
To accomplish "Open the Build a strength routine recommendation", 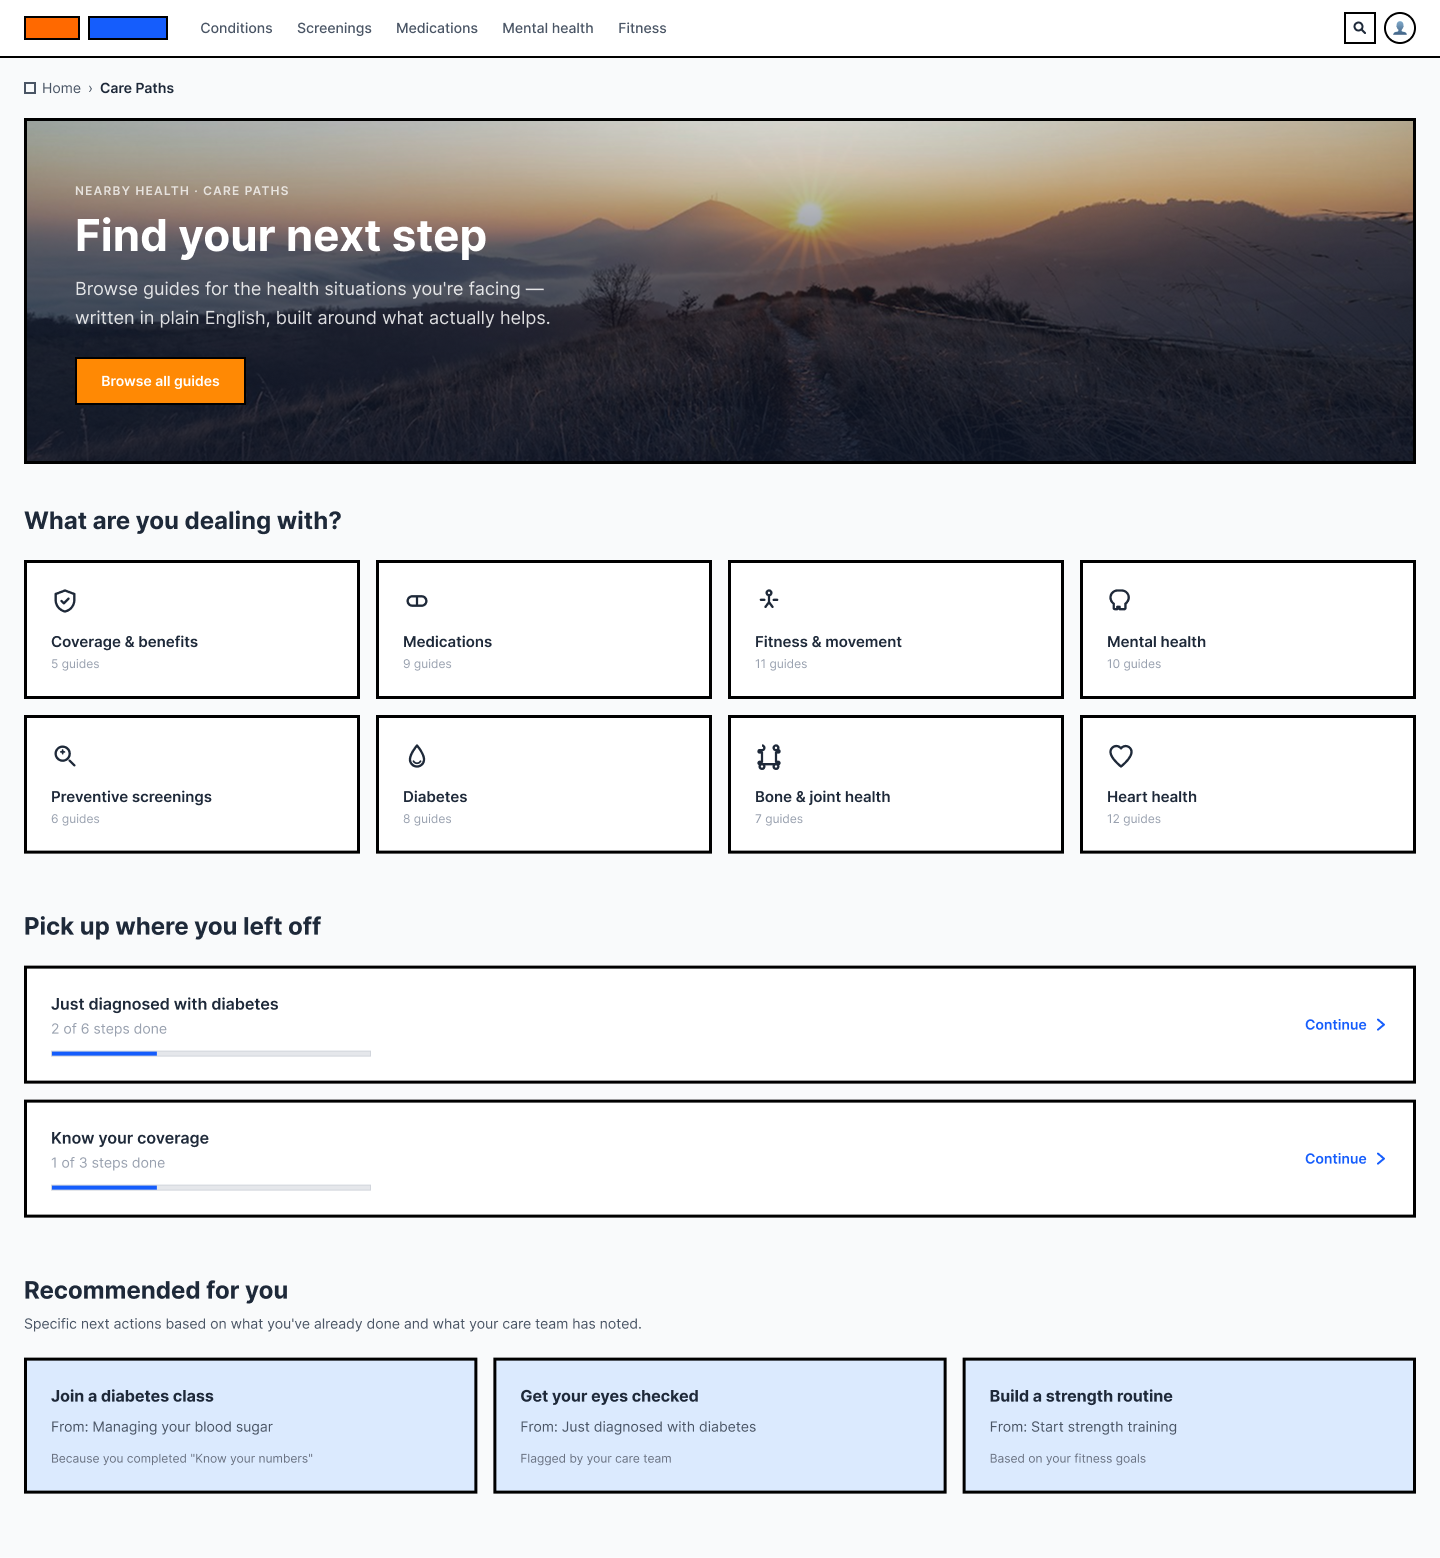I will (x=1189, y=1425).
